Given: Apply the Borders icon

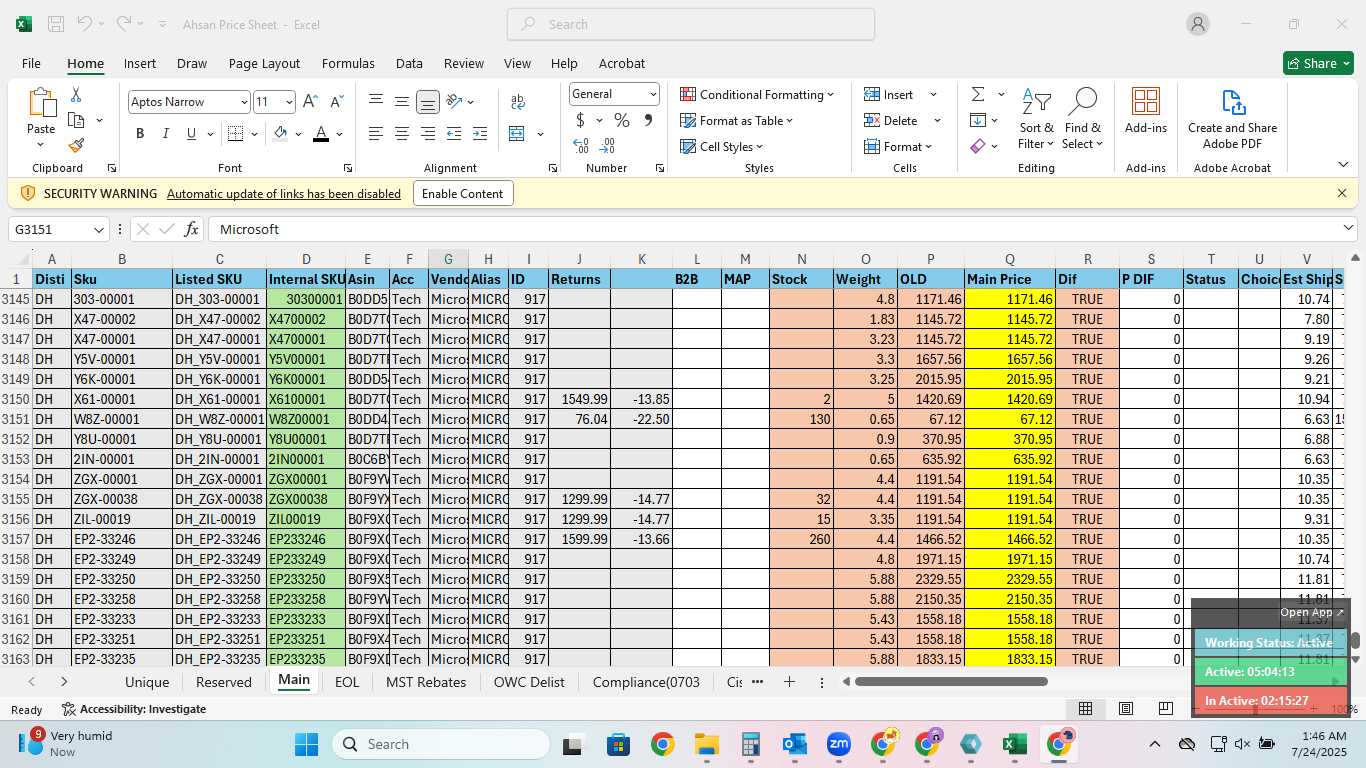Looking at the screenshot, I should click(235, 134).
